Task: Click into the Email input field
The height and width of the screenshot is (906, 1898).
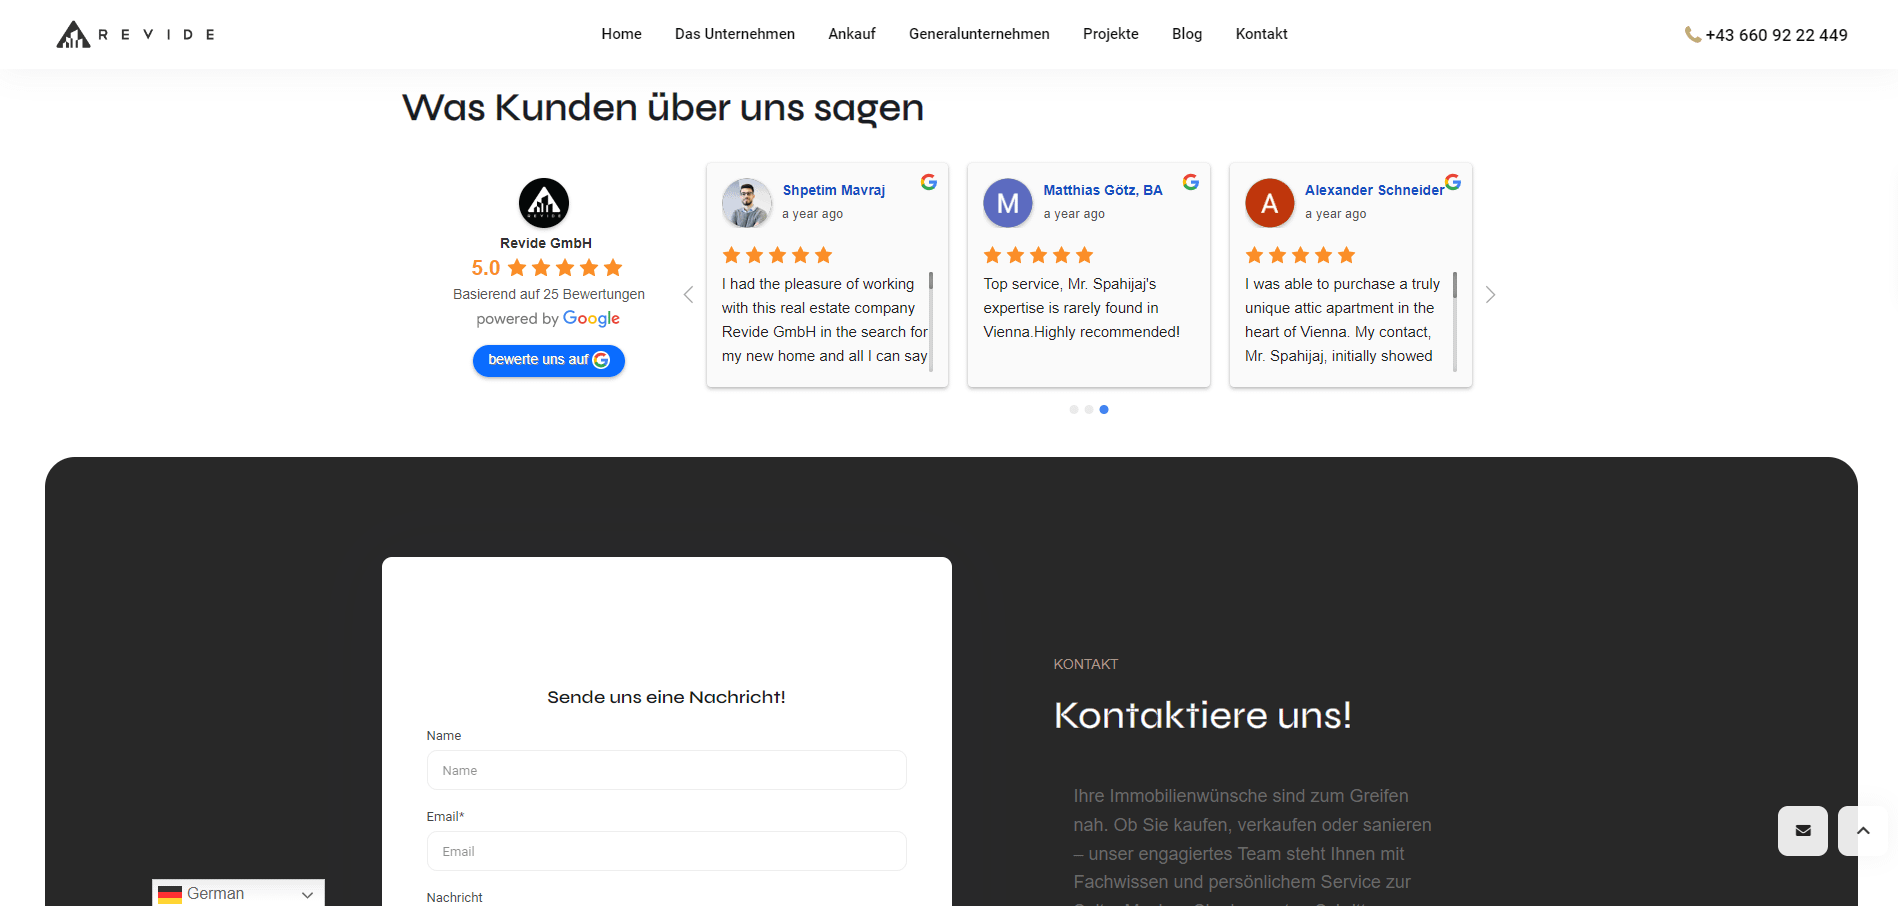Action: click(x=666, y=851)
